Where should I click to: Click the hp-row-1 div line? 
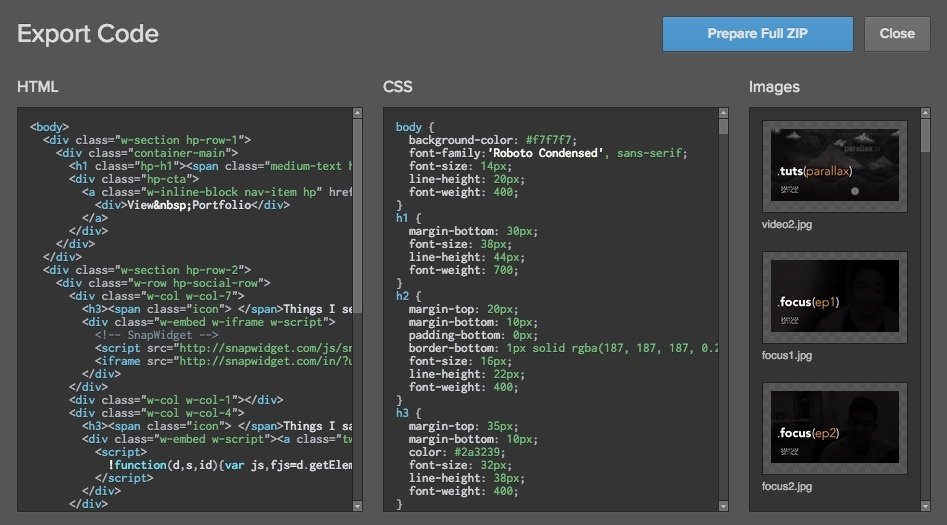pos(147,140)
